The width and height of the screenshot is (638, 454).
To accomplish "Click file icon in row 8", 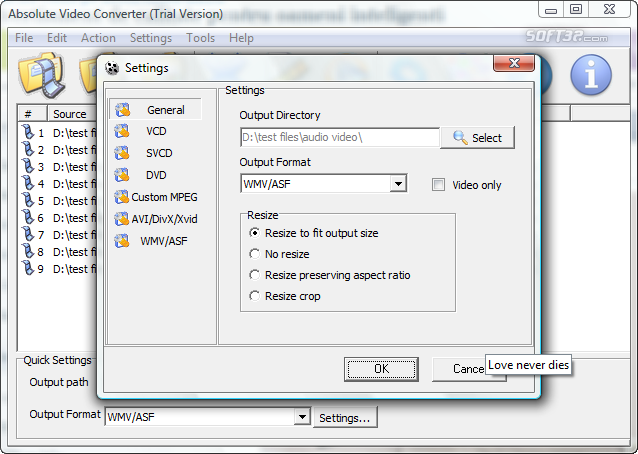I will (28, 252).
